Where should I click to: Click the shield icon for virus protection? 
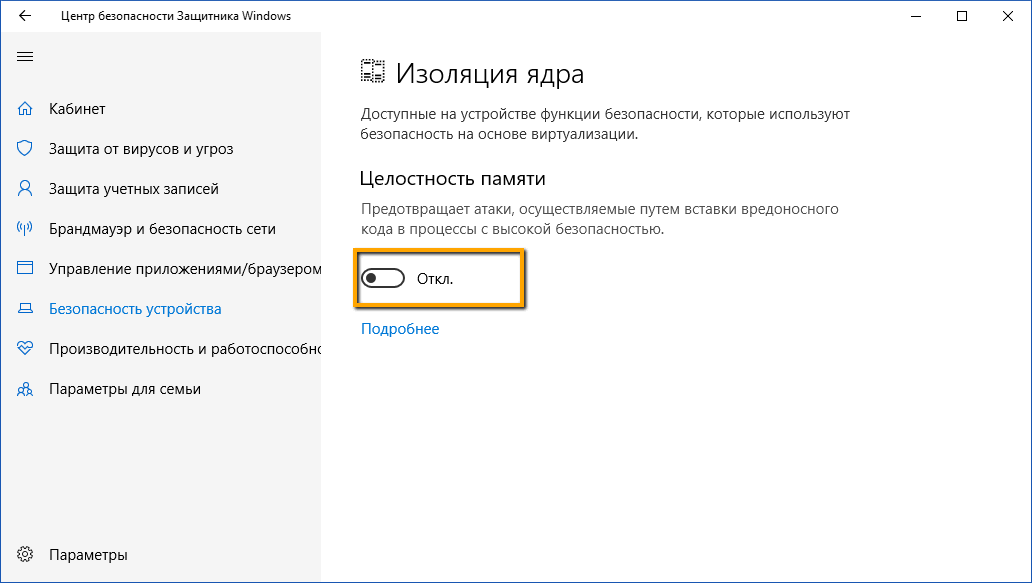tap(26, 149)
